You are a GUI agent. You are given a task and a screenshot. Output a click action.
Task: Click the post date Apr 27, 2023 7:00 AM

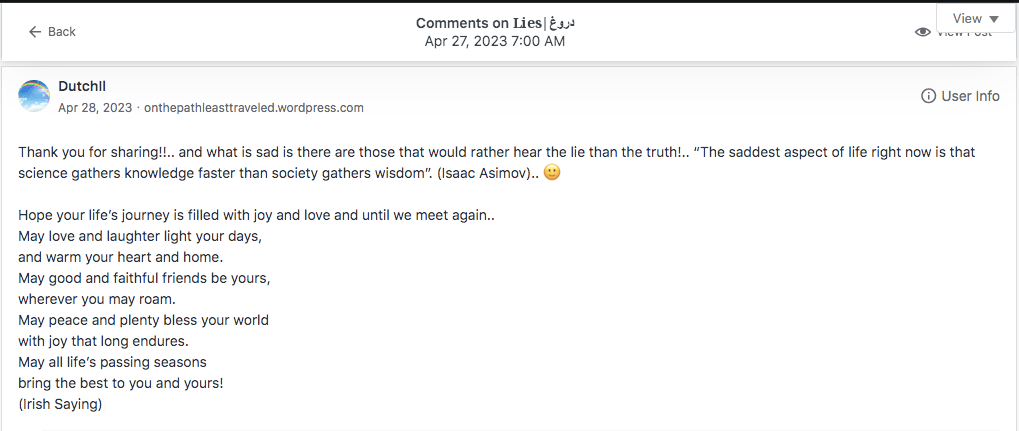[x=495, y=41]
